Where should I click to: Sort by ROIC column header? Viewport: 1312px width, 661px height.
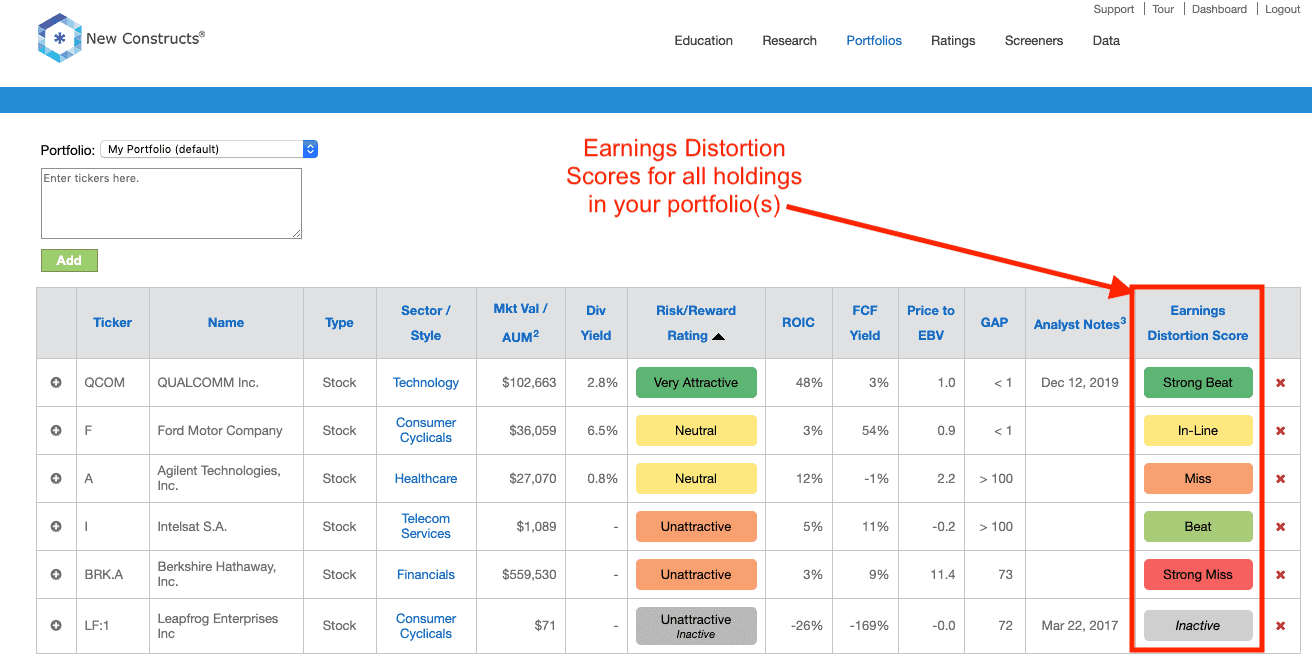coord(798,323)
